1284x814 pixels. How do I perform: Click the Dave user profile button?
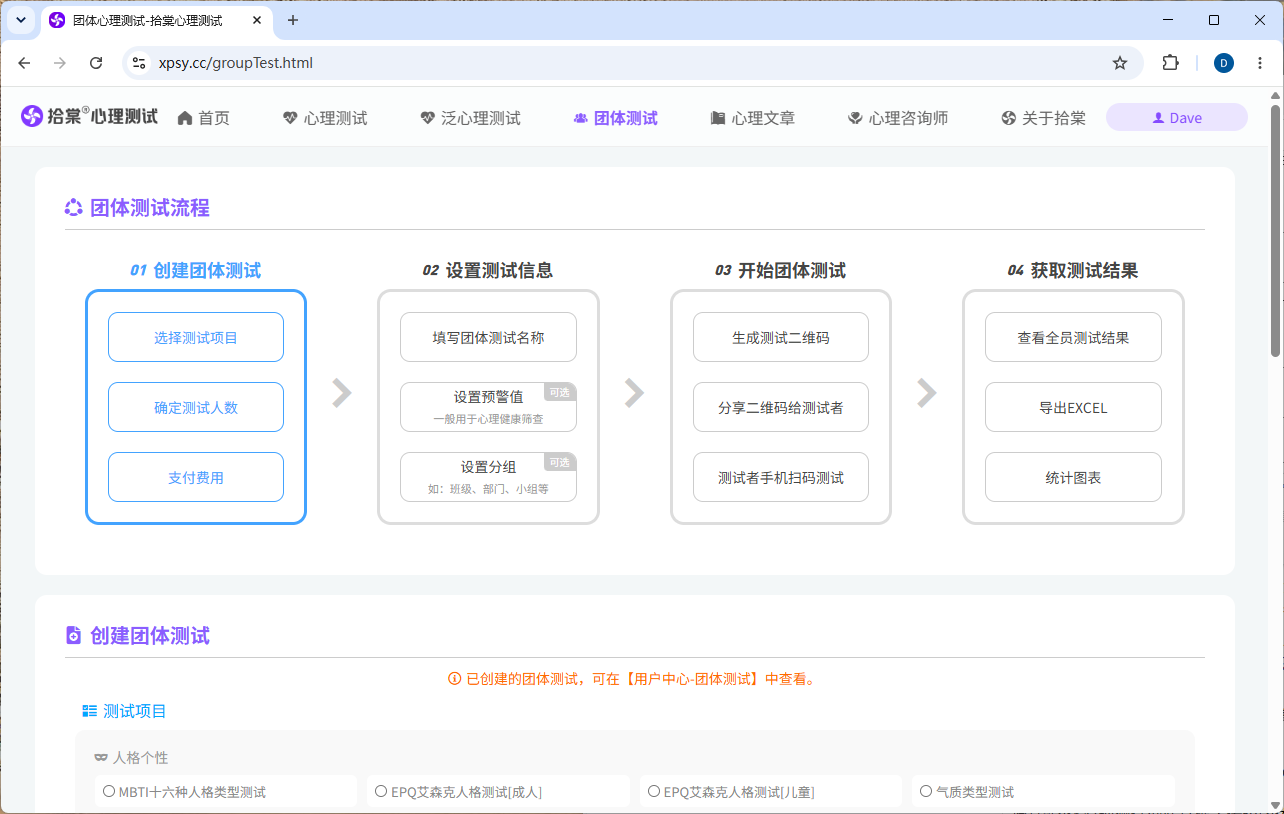tap(1176, 118)
